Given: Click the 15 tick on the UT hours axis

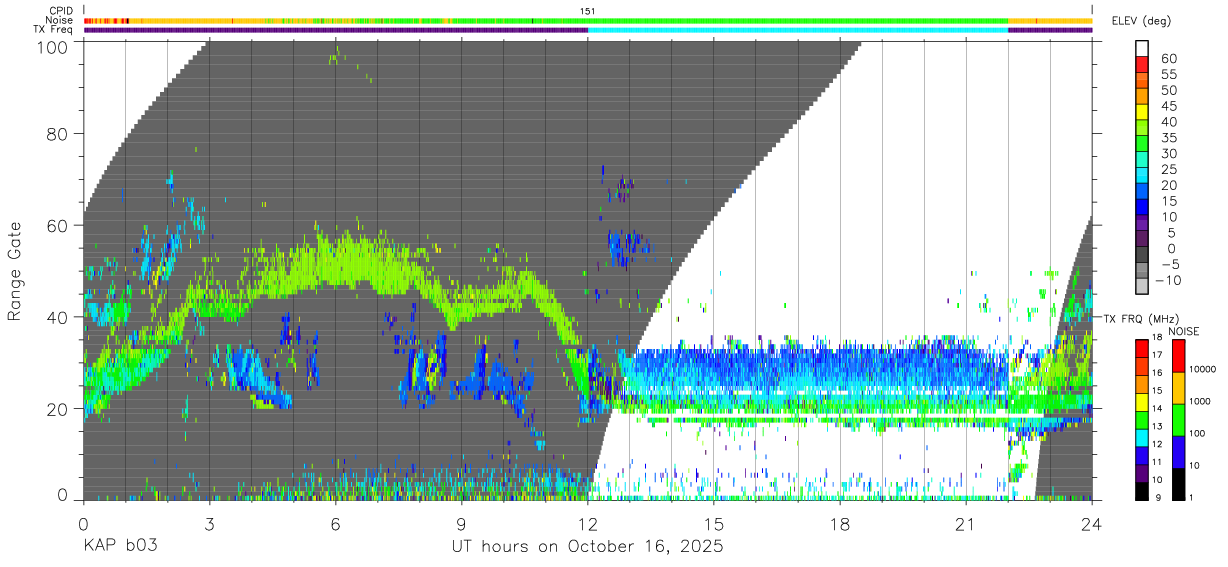Looking at the screenshot, I should [714, 523].
